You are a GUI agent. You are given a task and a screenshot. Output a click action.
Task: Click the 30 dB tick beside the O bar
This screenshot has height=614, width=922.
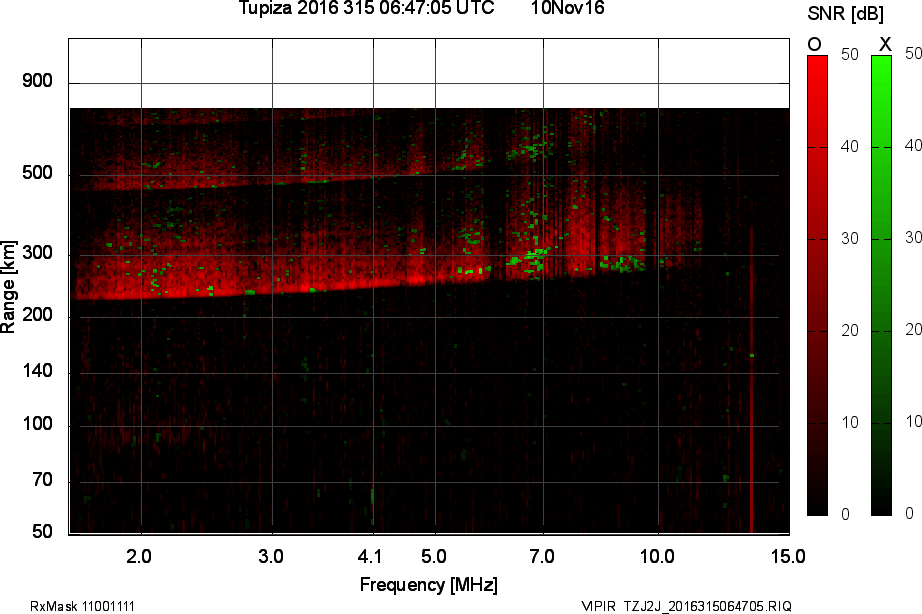click(850, 238)
